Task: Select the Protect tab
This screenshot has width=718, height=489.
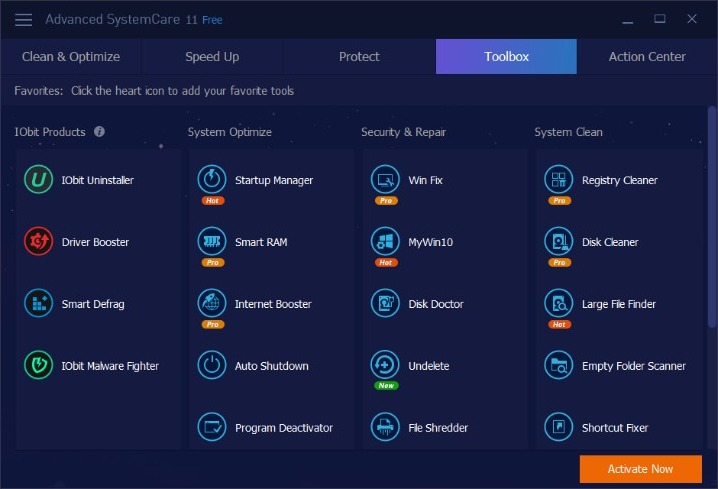Action: [359, 57]
